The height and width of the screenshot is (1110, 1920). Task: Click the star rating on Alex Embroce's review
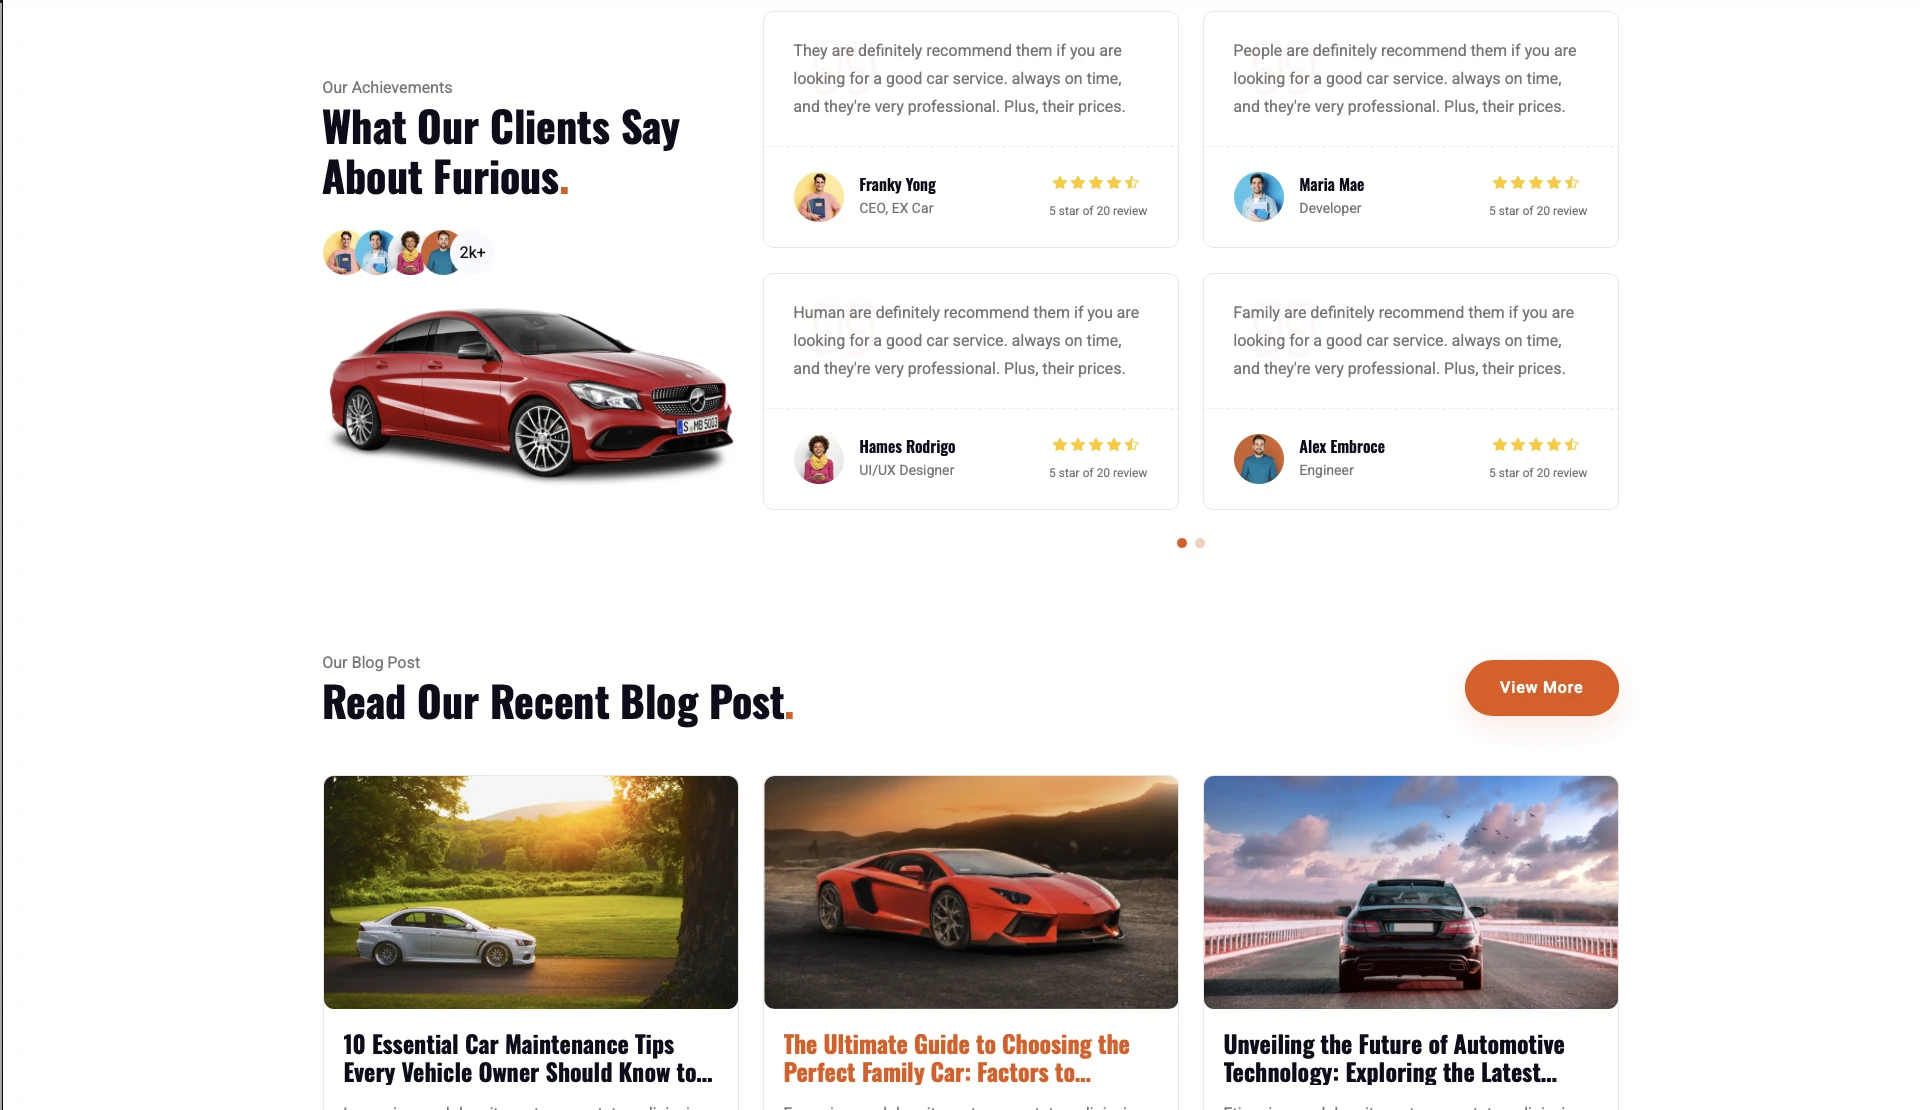(1535, 445)
